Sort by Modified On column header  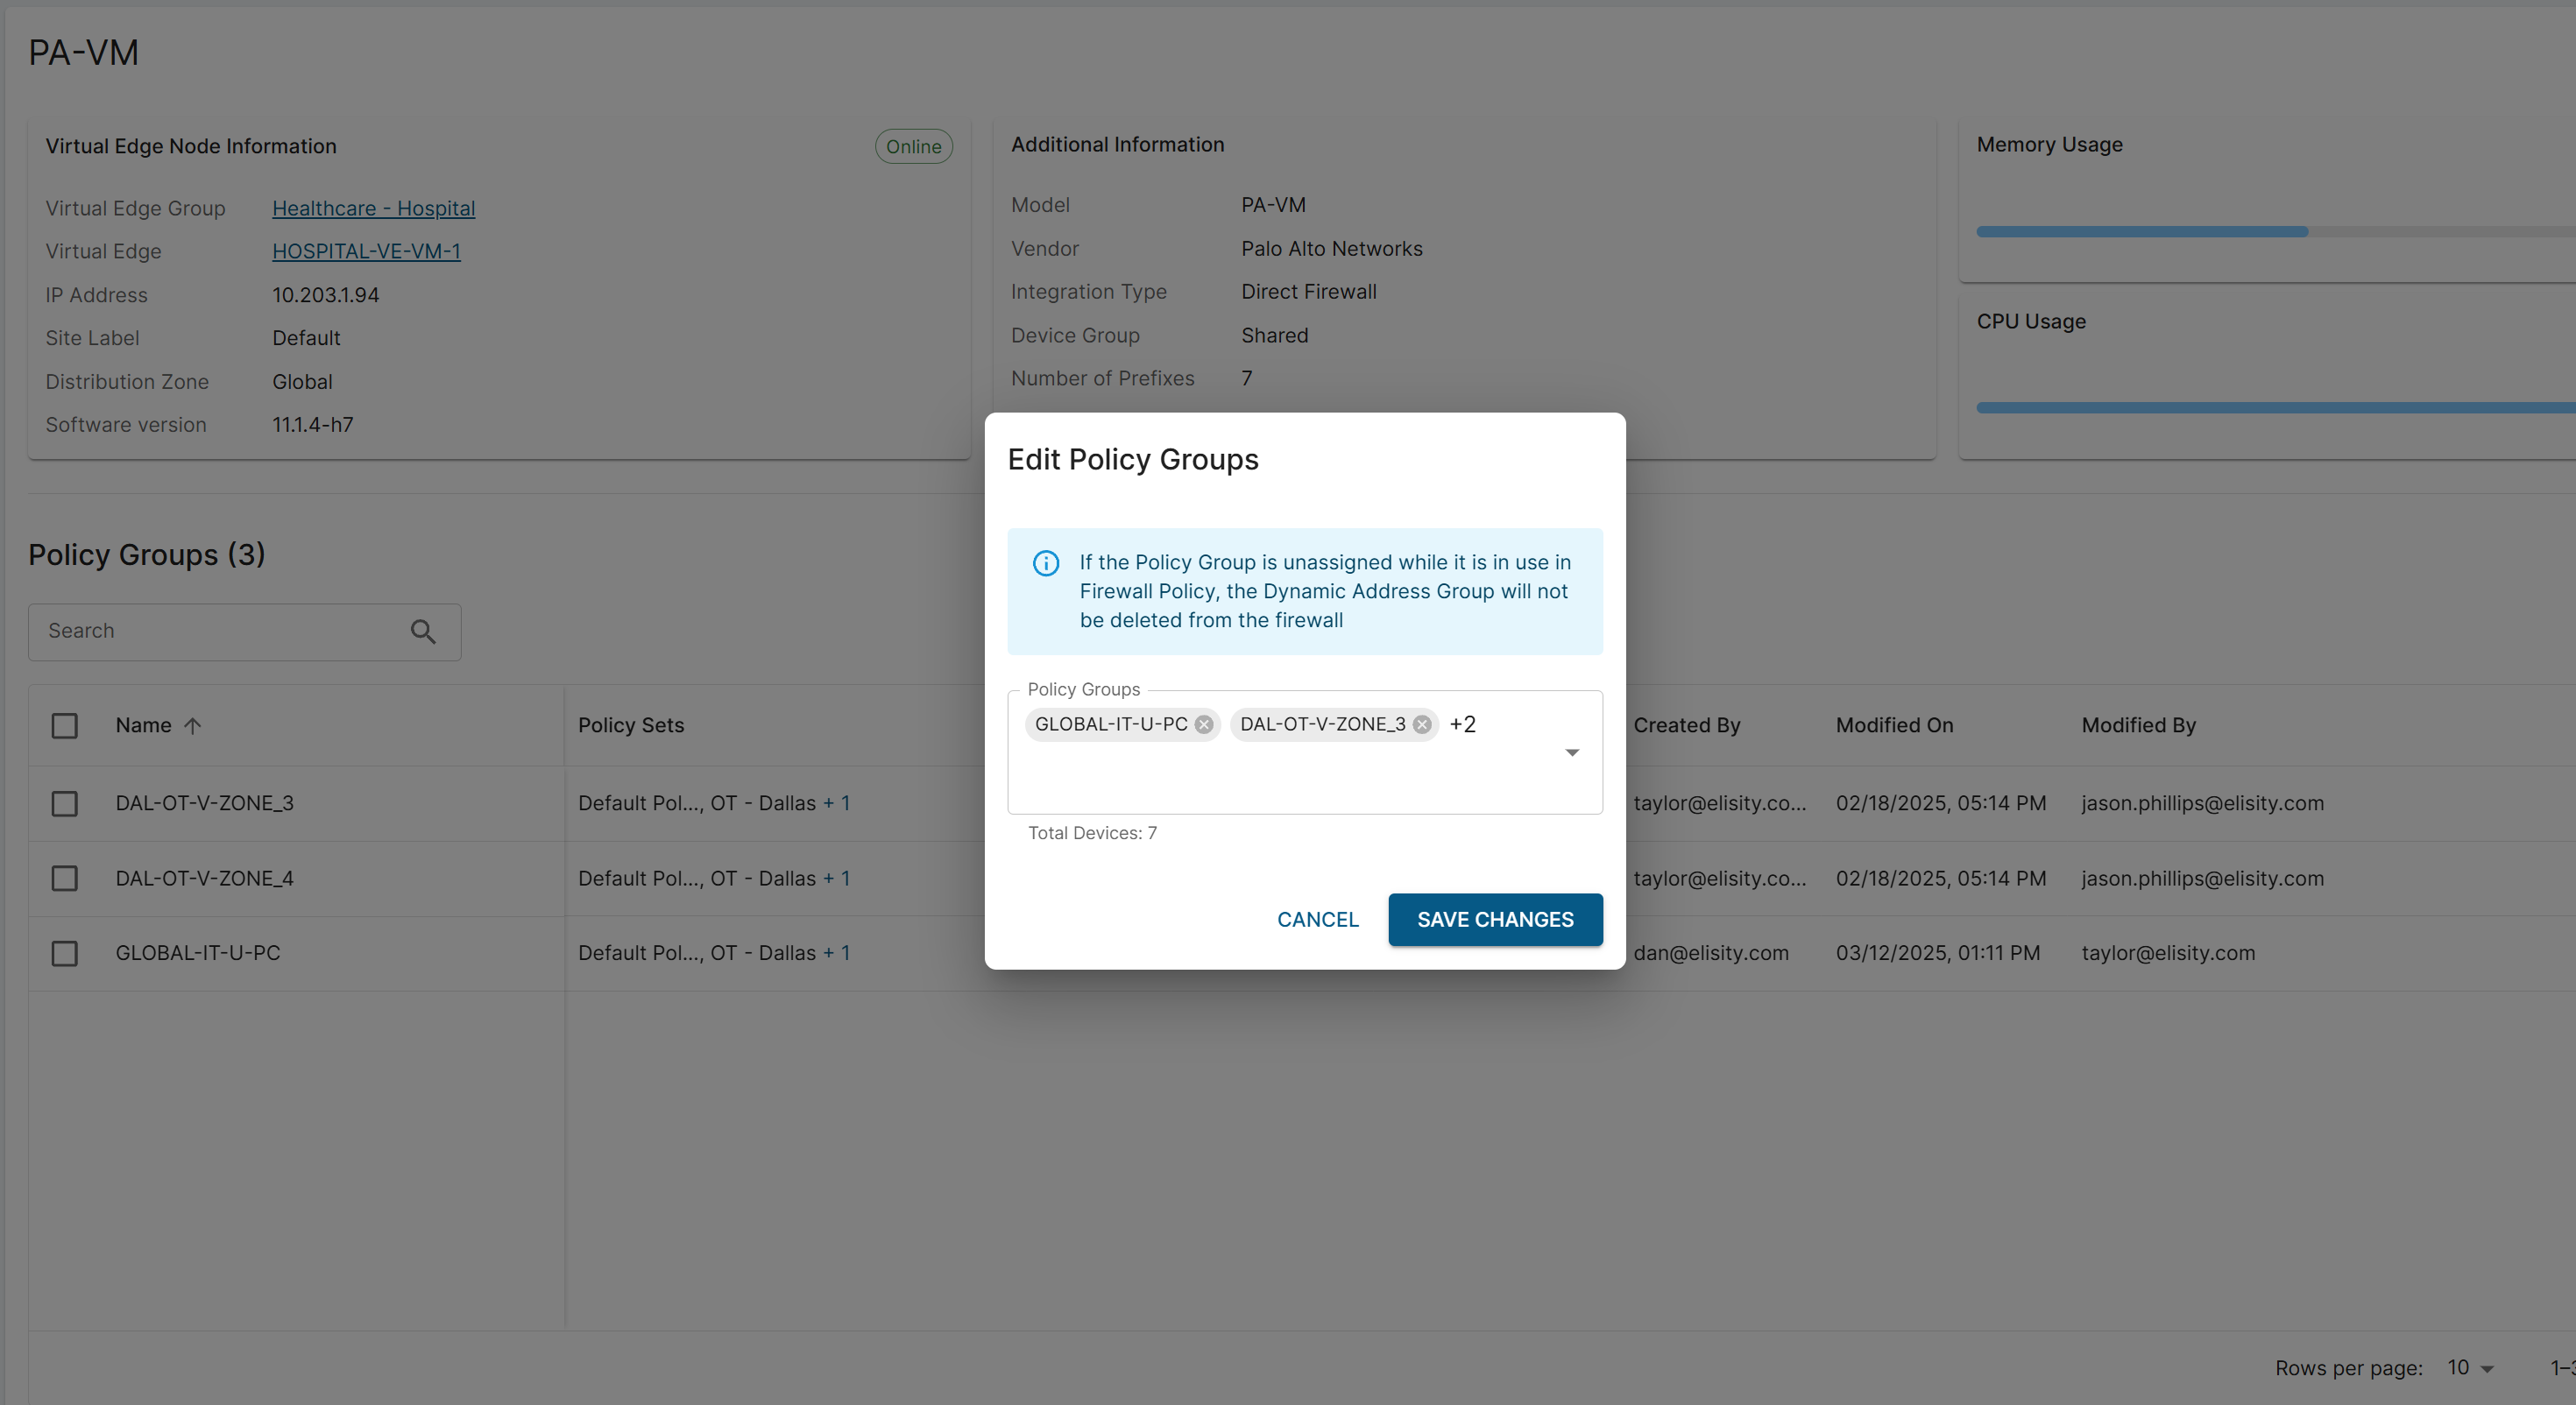point(1894,726)
